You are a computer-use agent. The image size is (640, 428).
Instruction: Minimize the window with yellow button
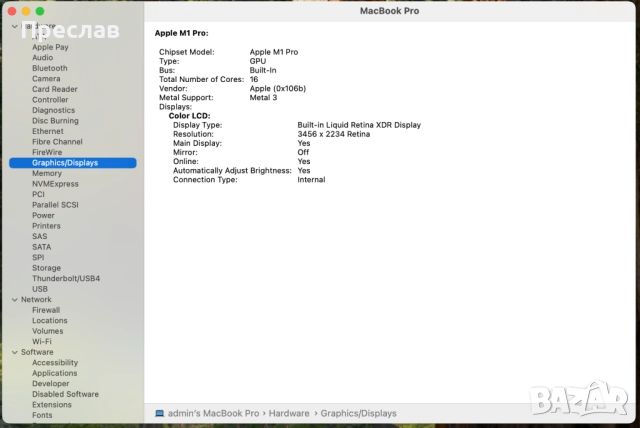coord(26,11)
